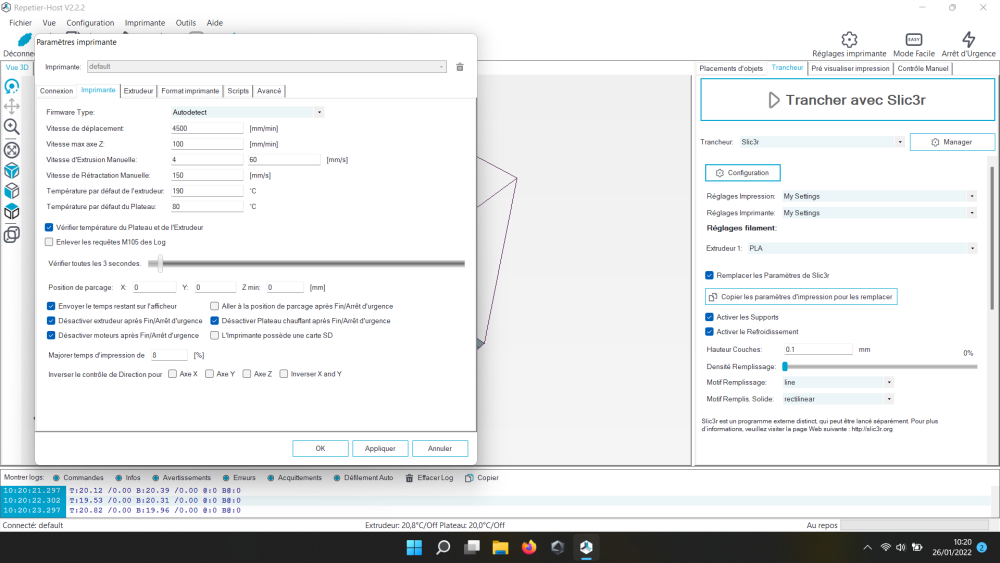Click Repetier-Host taskbar icon
Screen dimensions: 1000x563
(586, 547)
